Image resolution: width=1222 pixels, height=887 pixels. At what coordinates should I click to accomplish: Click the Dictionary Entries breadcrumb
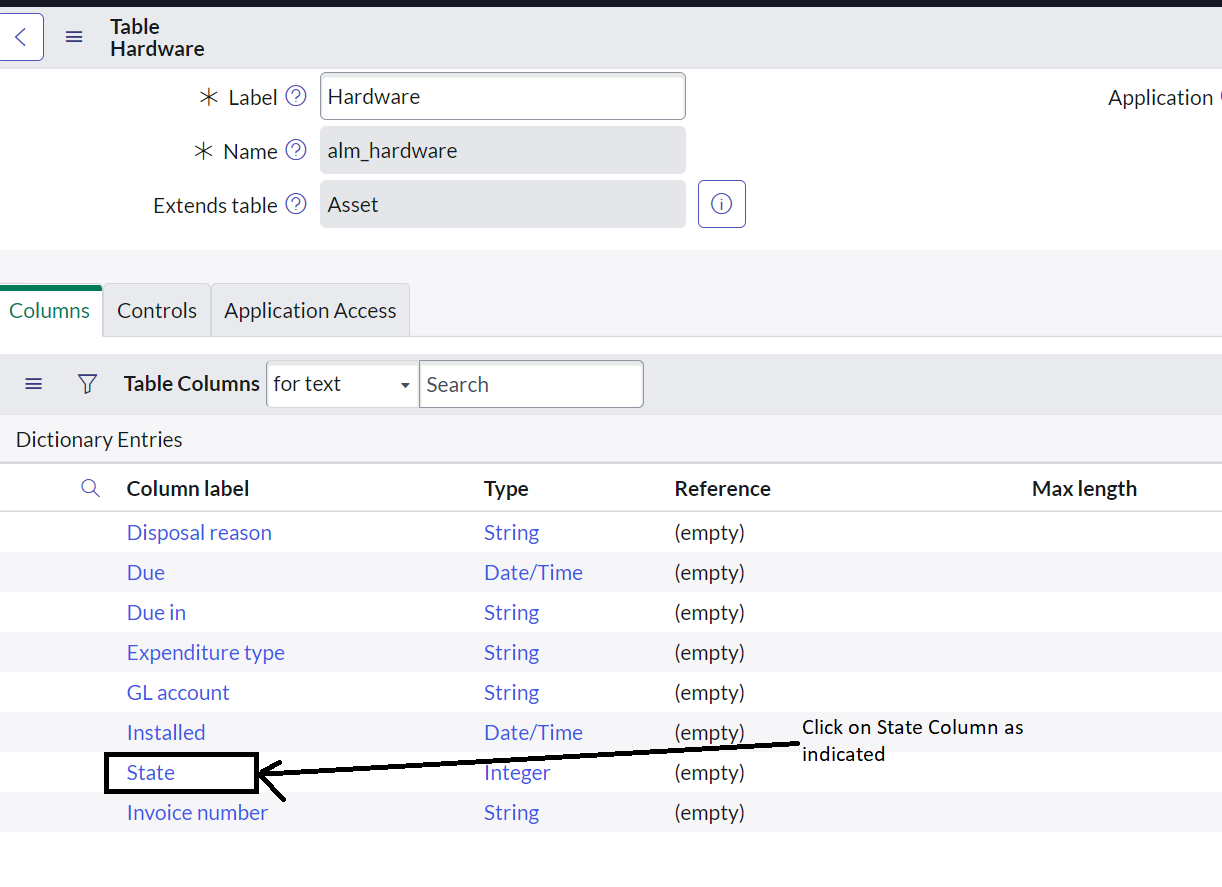click(x=99, y=440)
